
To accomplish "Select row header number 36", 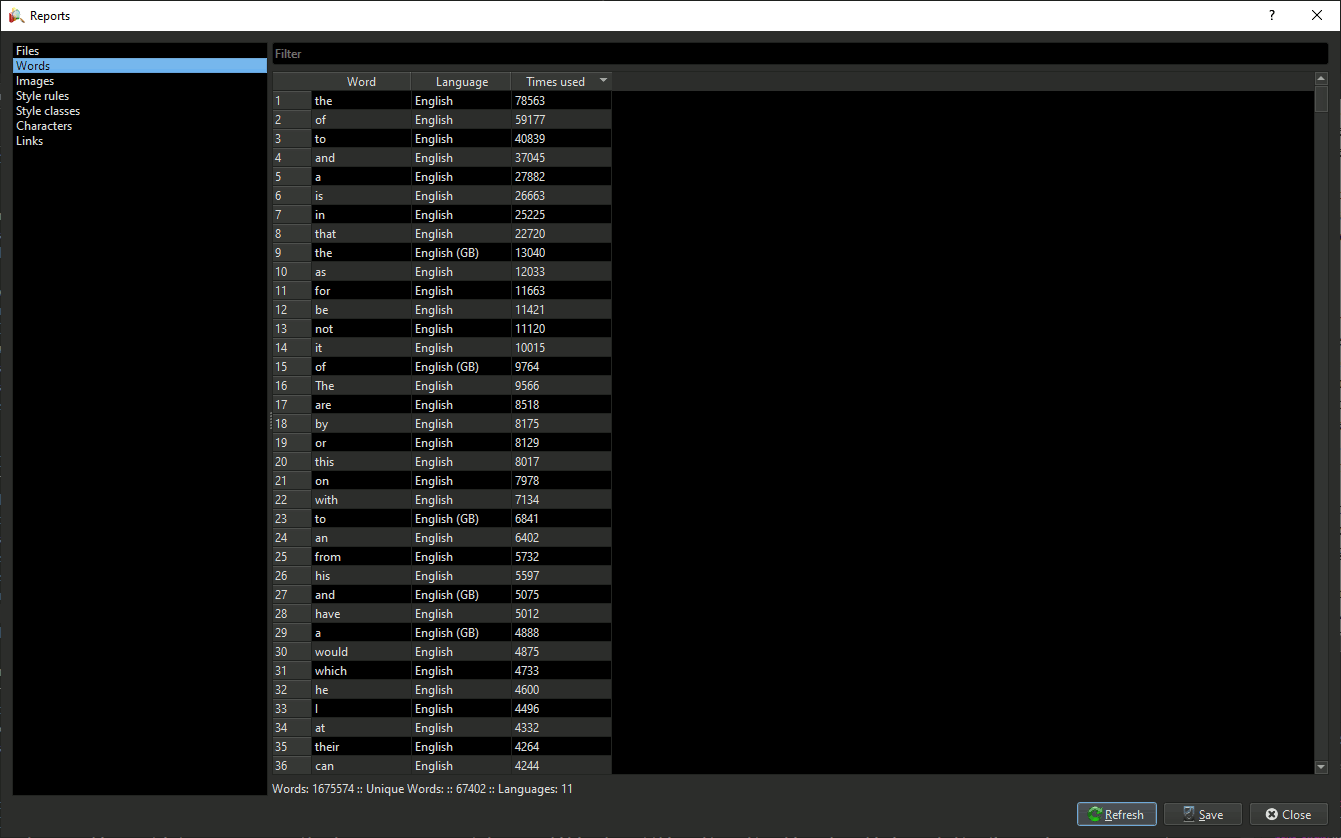I will (291, 766).
